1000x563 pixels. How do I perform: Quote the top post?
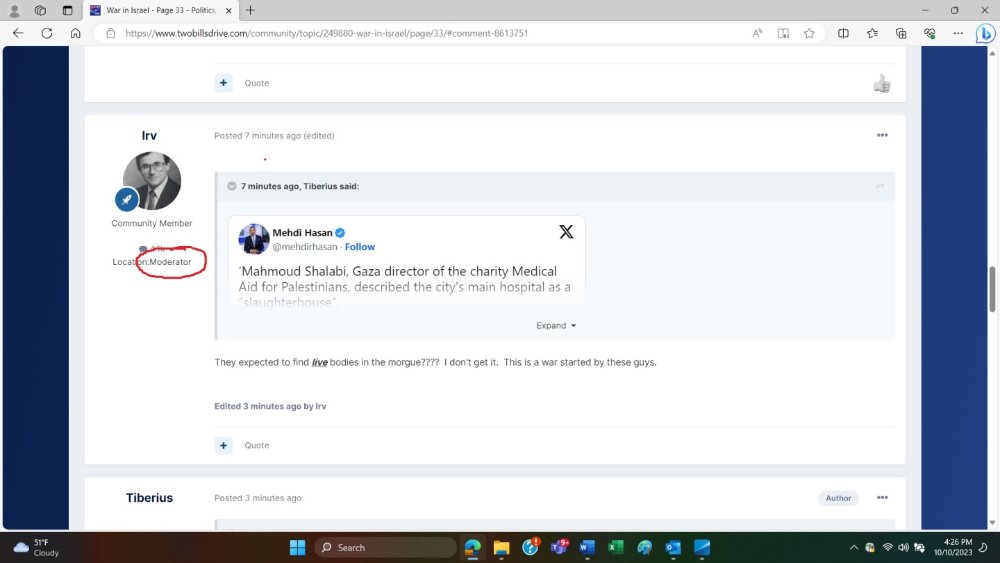(256, 83)
